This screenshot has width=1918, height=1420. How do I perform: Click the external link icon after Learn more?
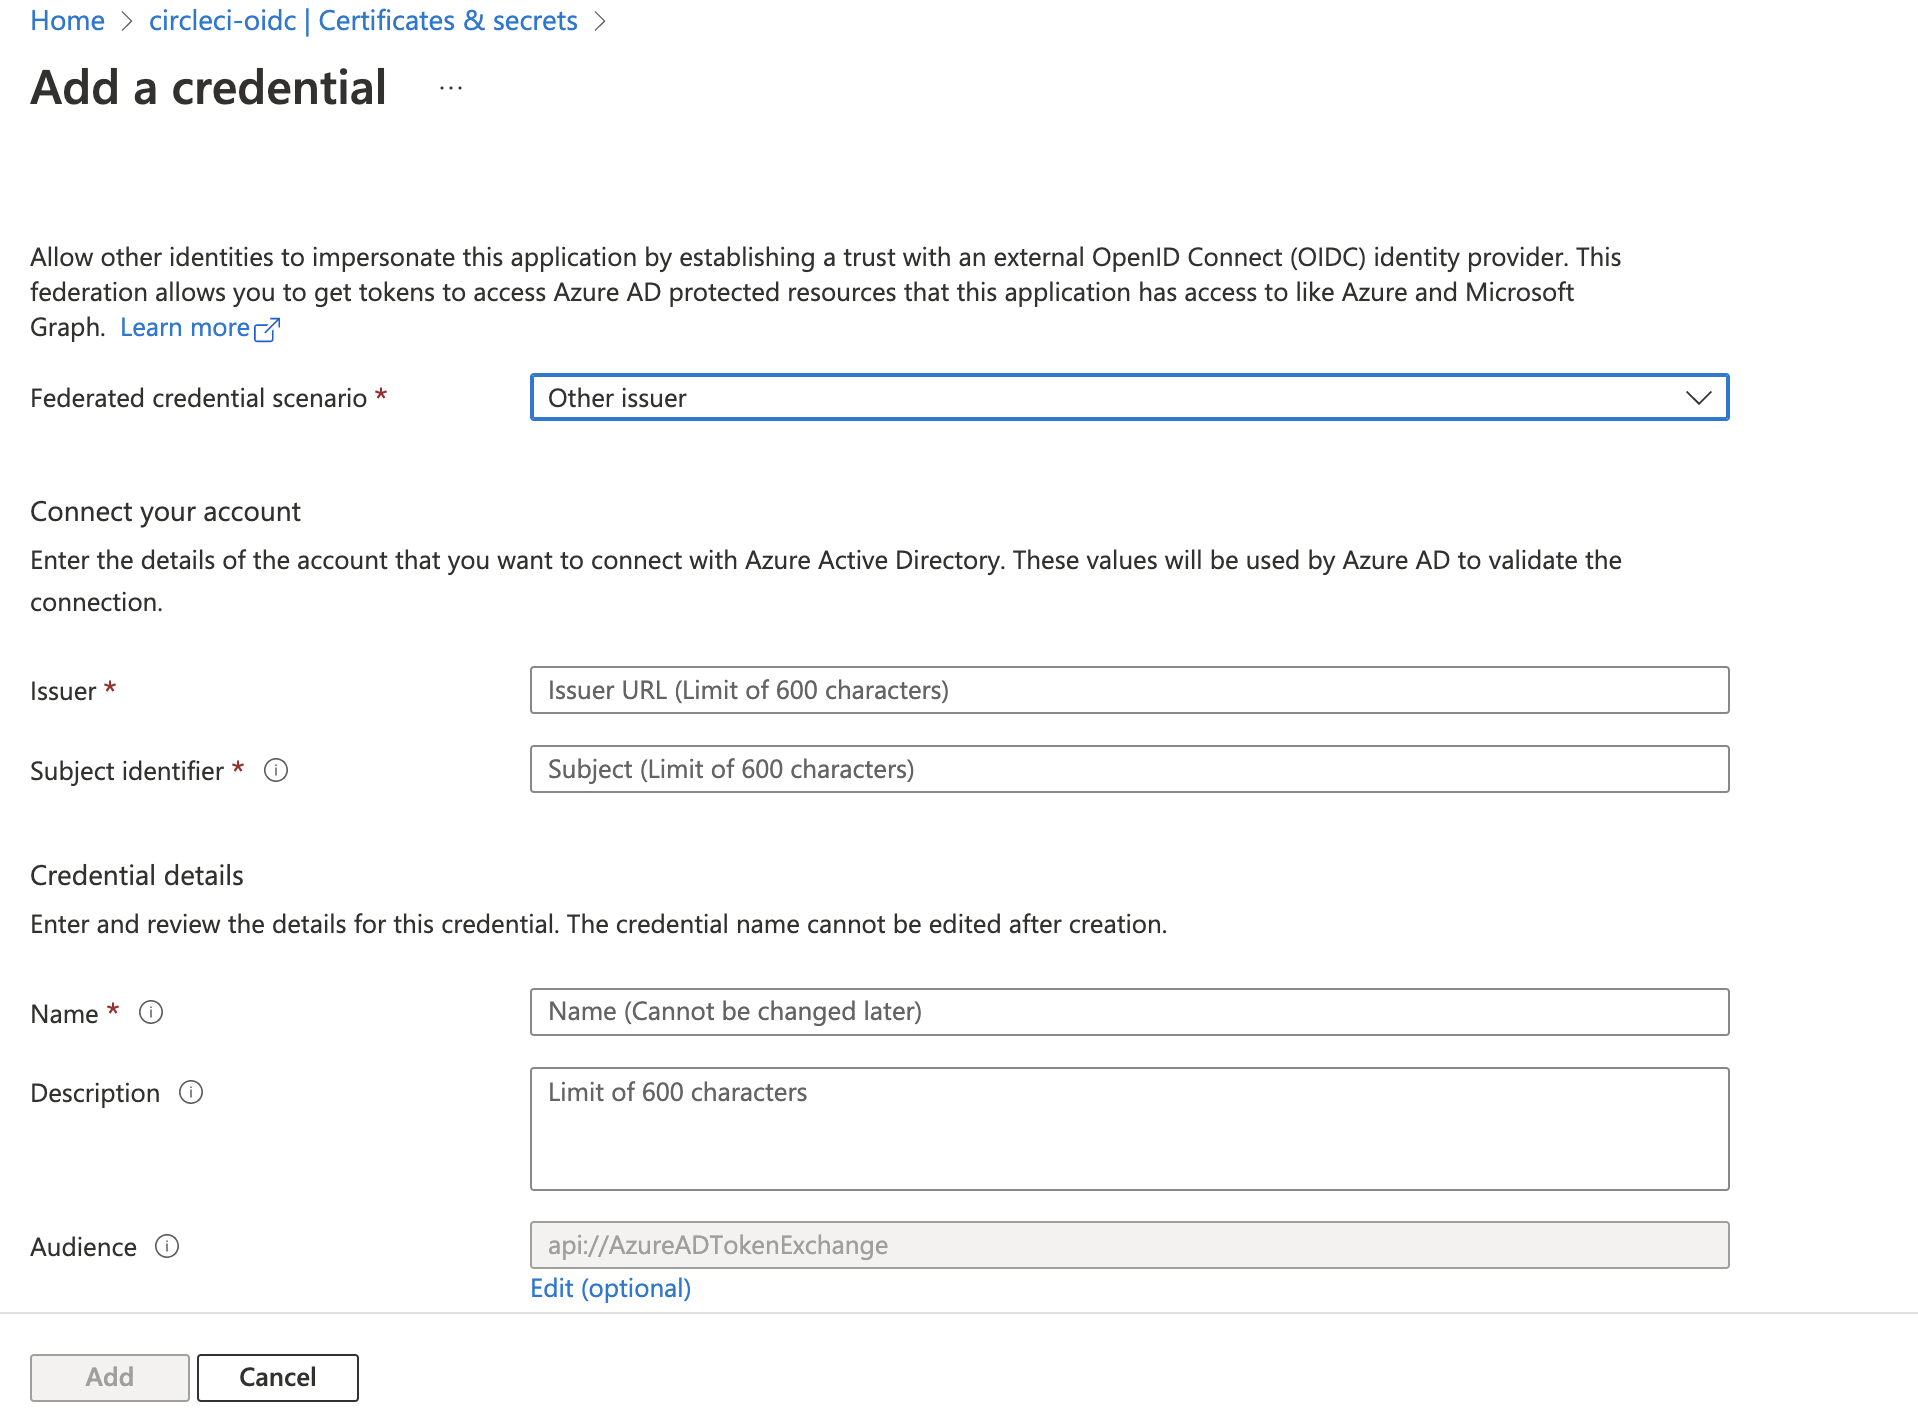[x=267, y=329]
